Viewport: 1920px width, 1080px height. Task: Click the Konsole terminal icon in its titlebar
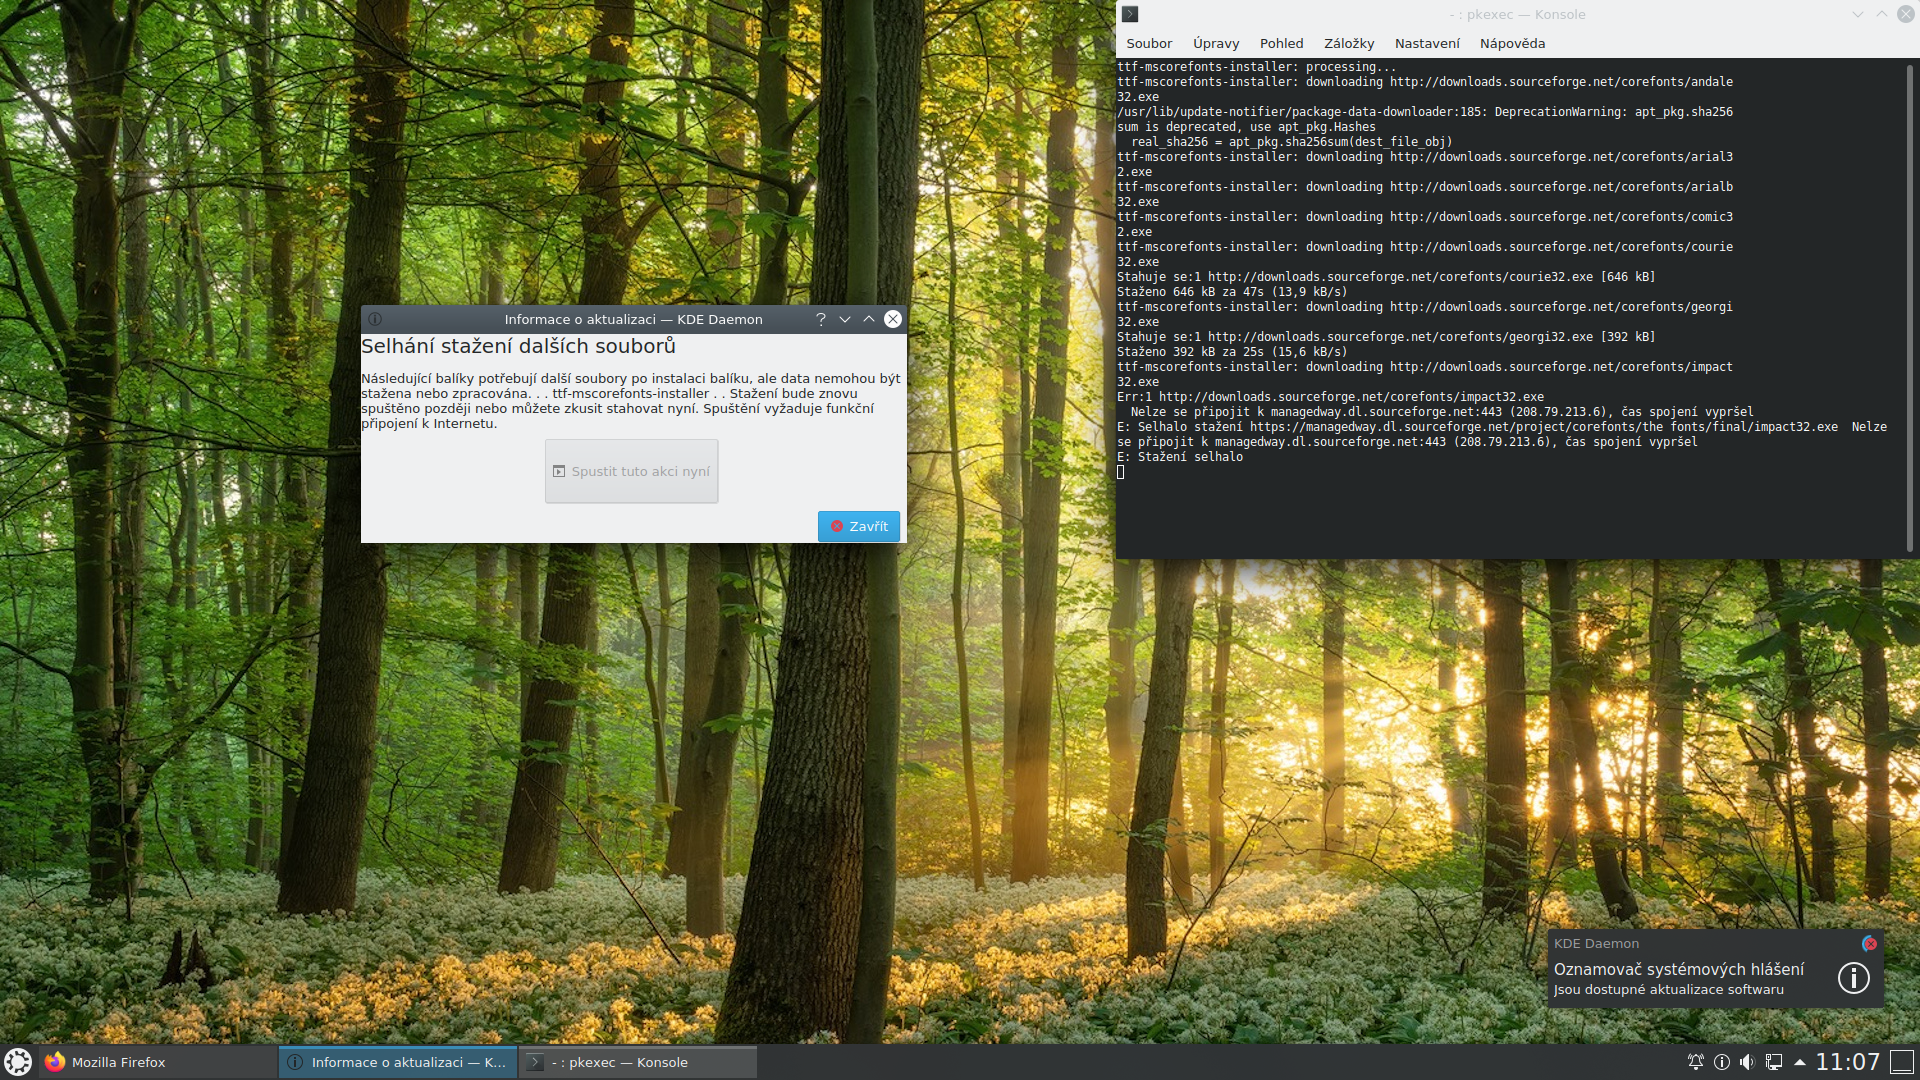(1130, 14)
